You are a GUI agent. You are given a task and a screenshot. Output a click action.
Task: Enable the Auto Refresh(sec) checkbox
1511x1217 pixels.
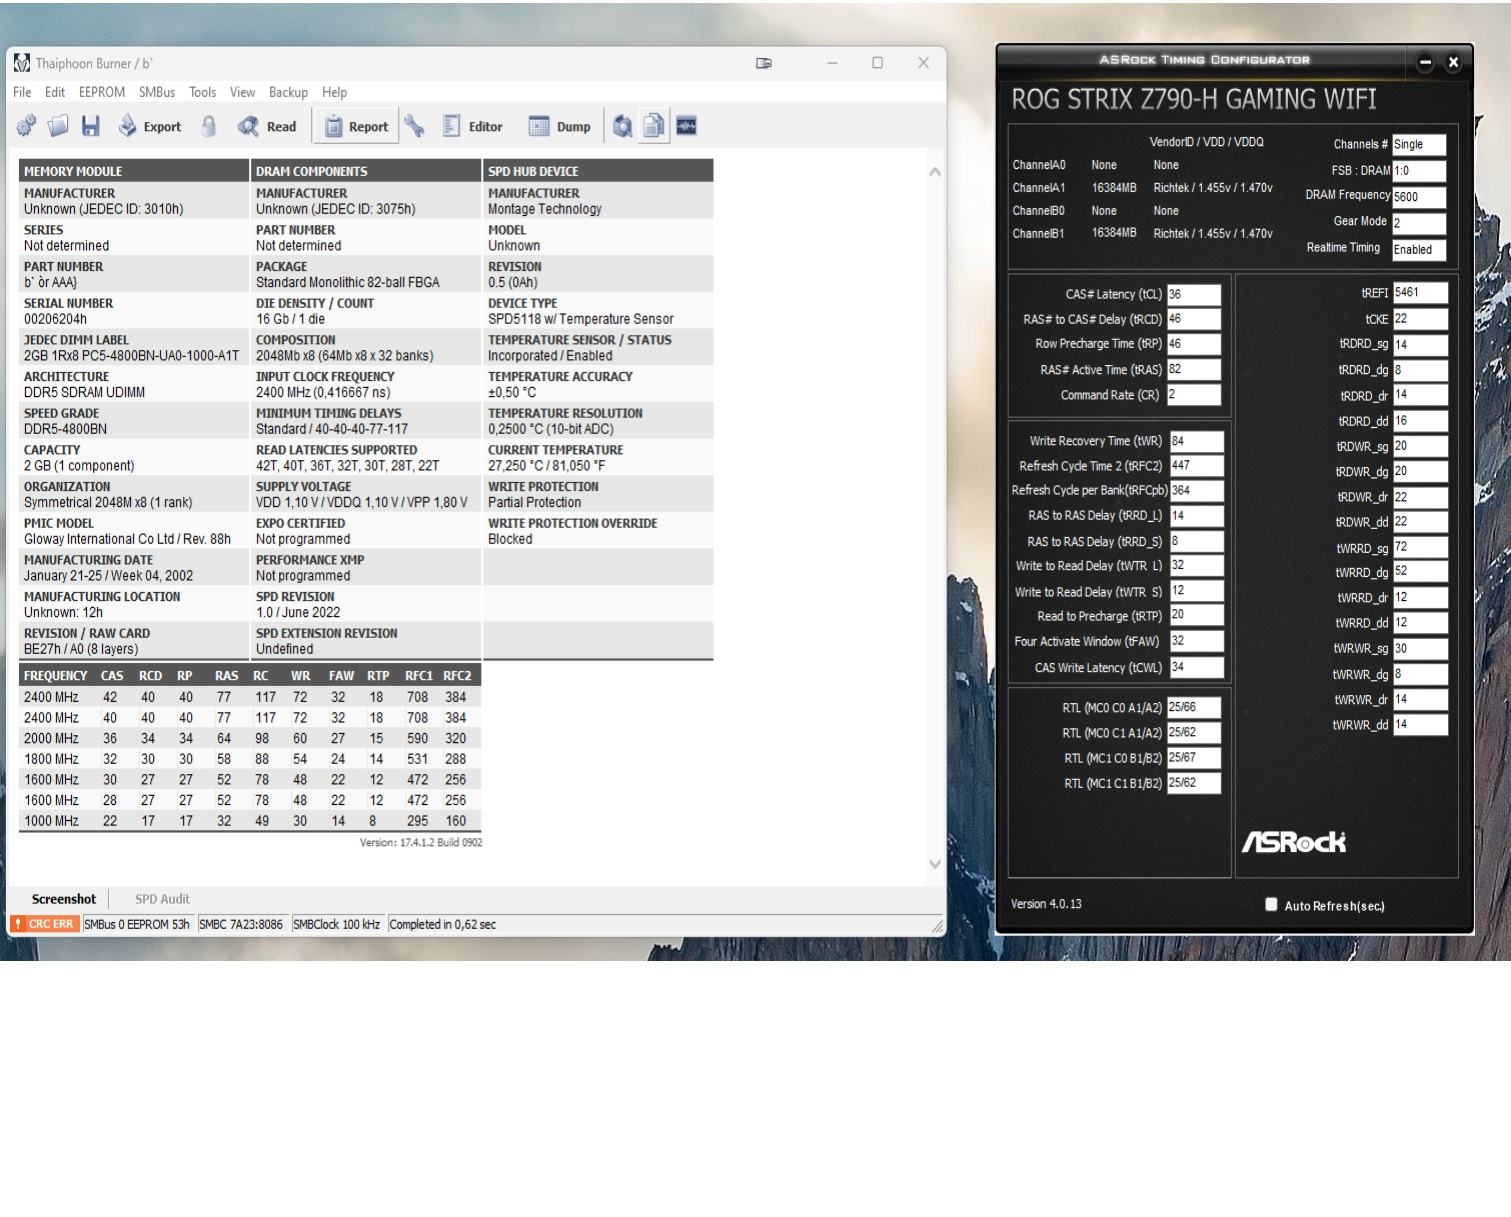click(x=1271, y=904)
